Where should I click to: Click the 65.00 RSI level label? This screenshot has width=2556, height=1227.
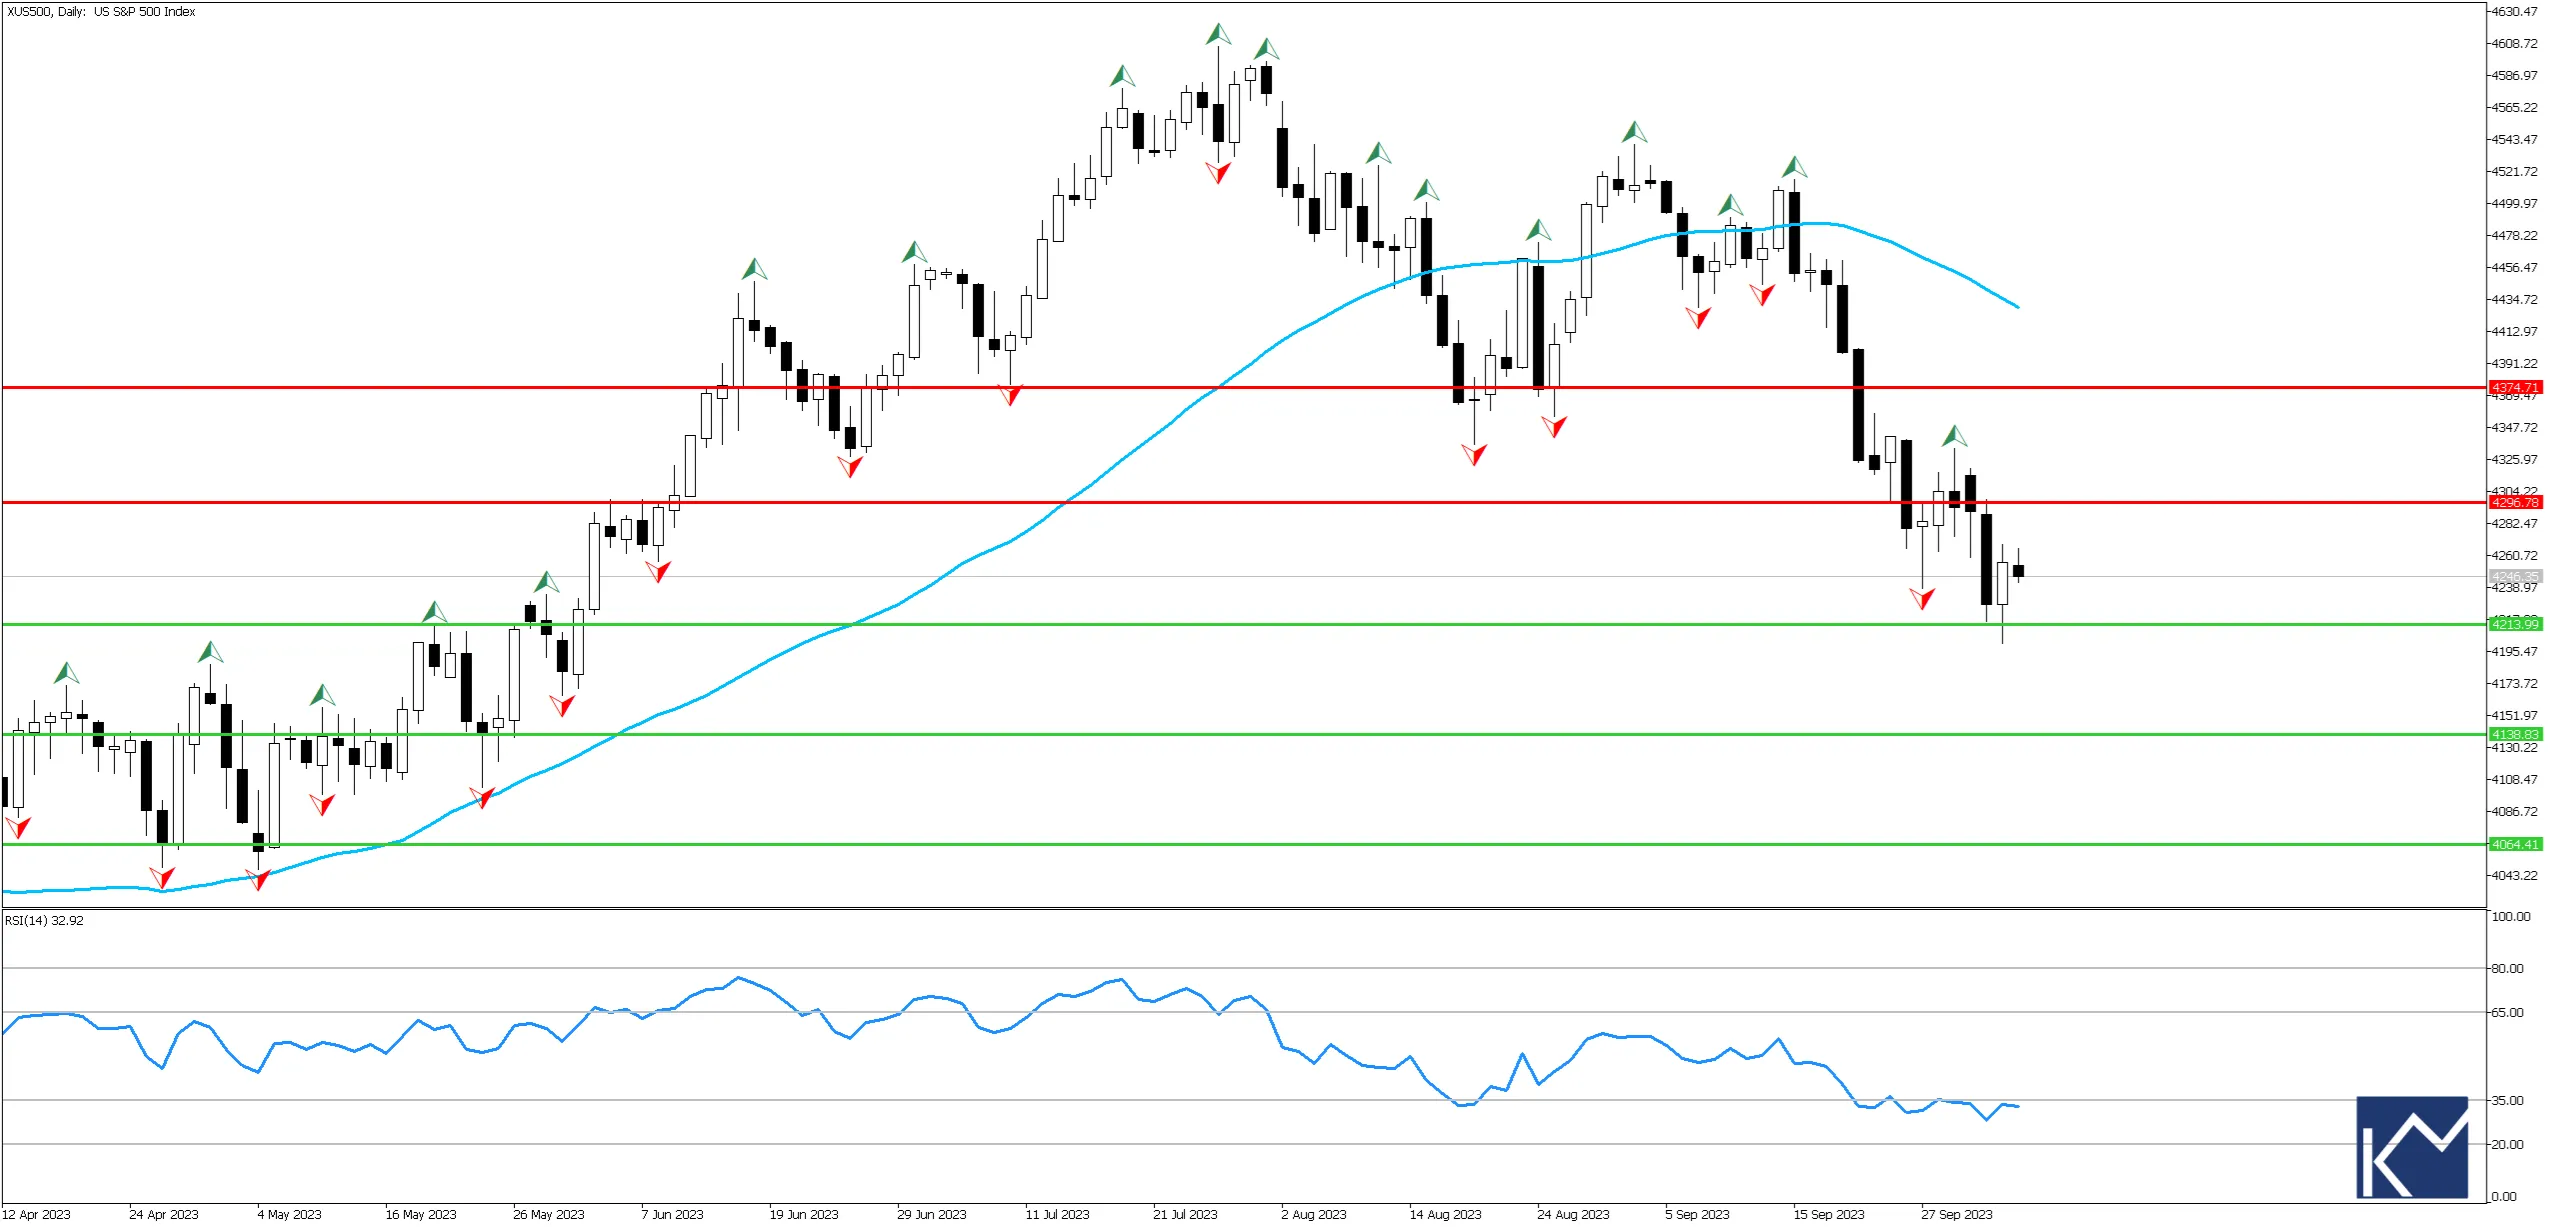tap(2507, 1013)
